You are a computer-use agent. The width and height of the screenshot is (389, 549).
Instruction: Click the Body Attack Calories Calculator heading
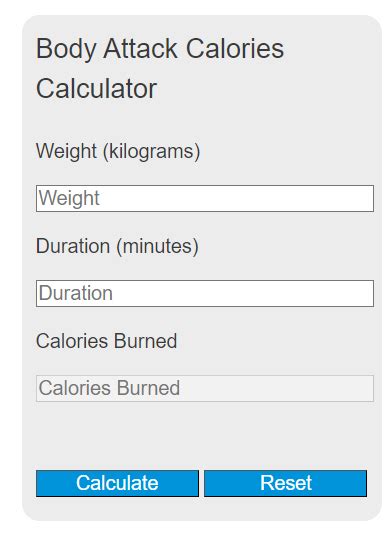click(x=160, y=68)
